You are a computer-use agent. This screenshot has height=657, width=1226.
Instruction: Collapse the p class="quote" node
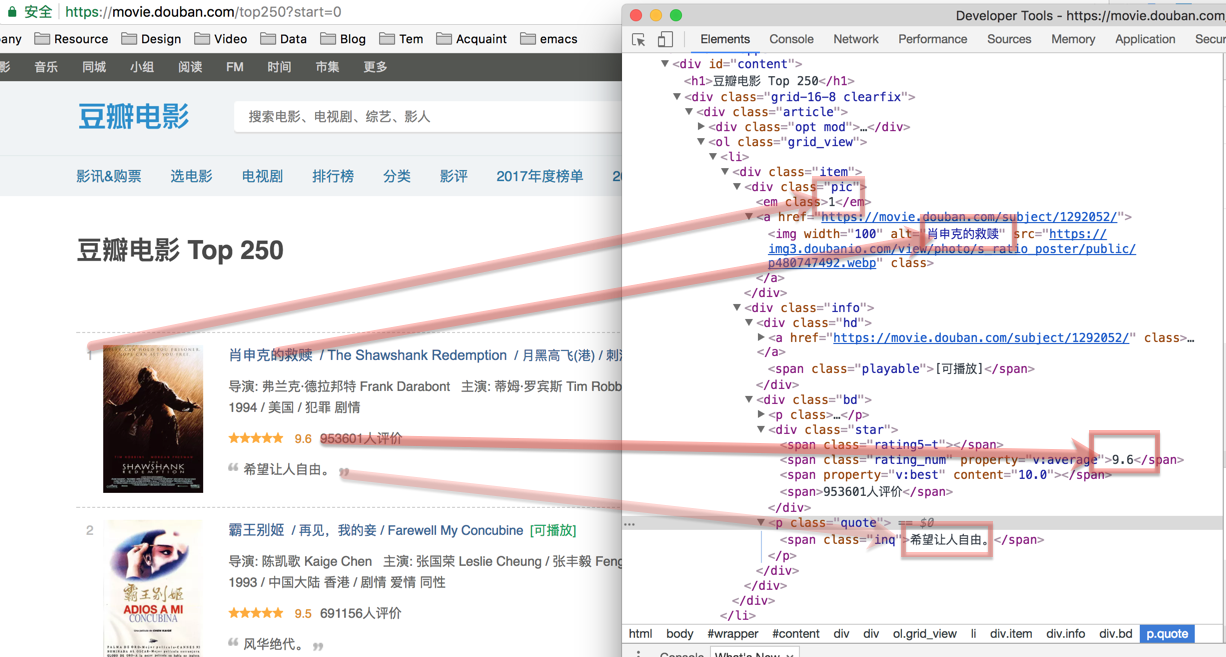761,523
